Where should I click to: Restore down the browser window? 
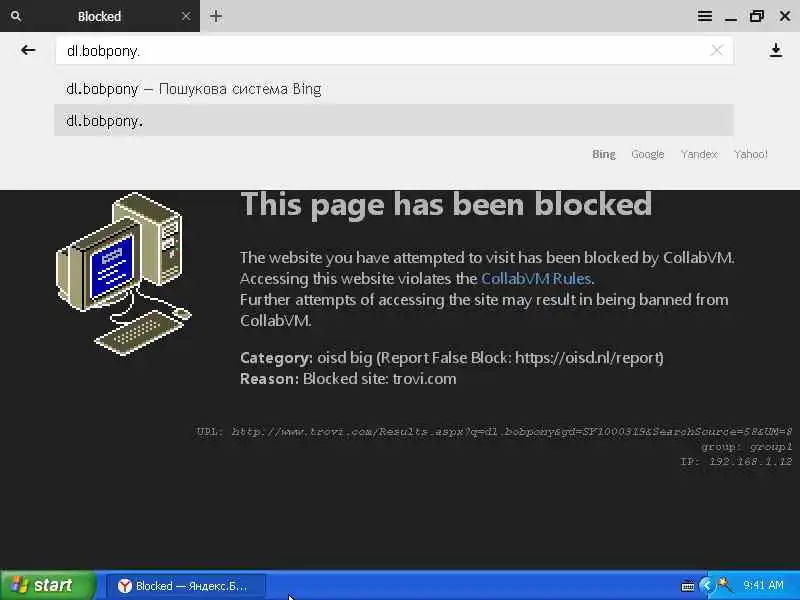(757, 16)
